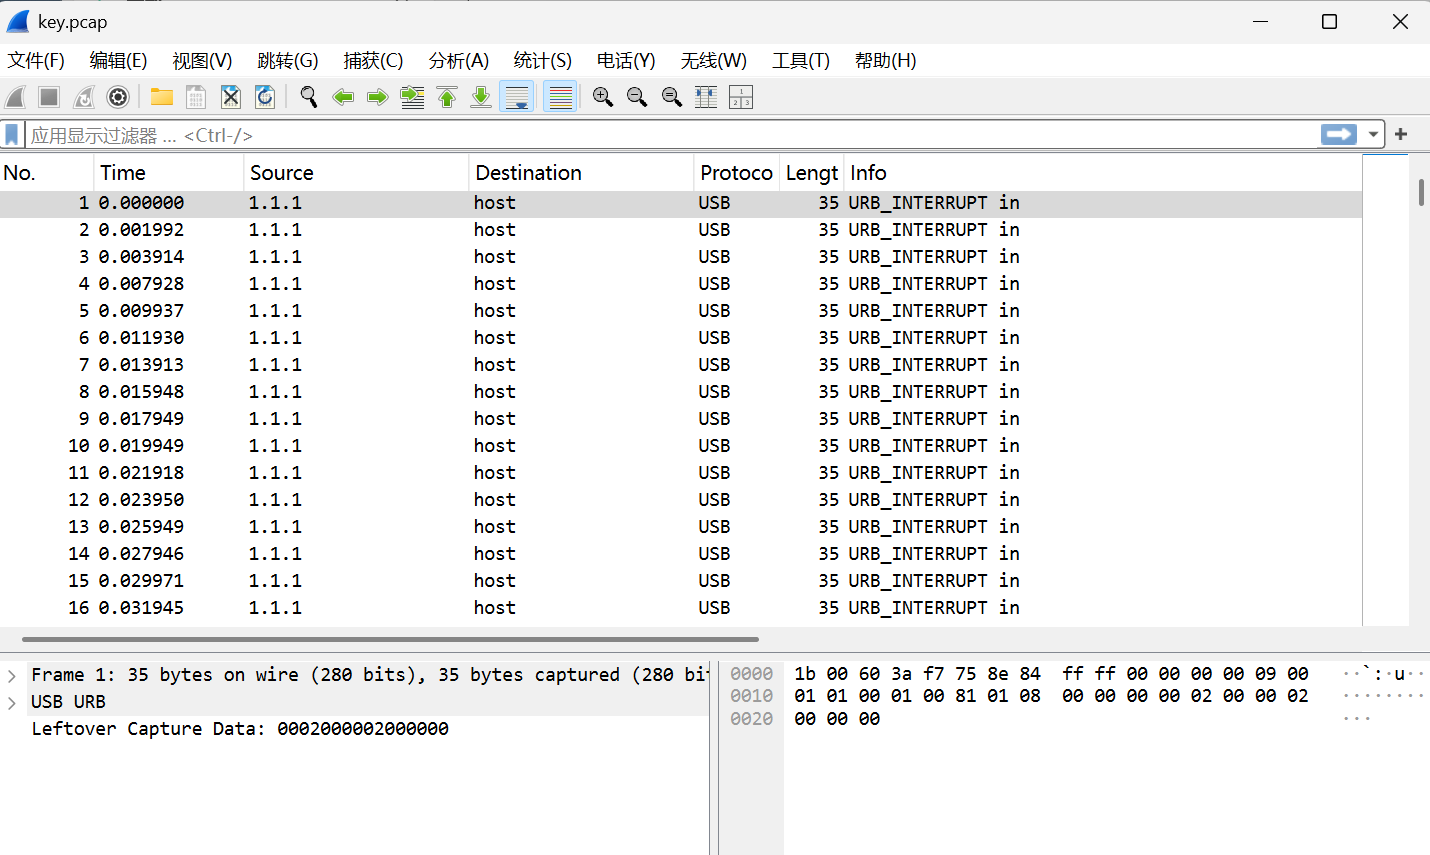Image resolution: width=1430 pixels, height=855 pixels.
Task: Open the 捕获(C) menu
Action: 373,61
